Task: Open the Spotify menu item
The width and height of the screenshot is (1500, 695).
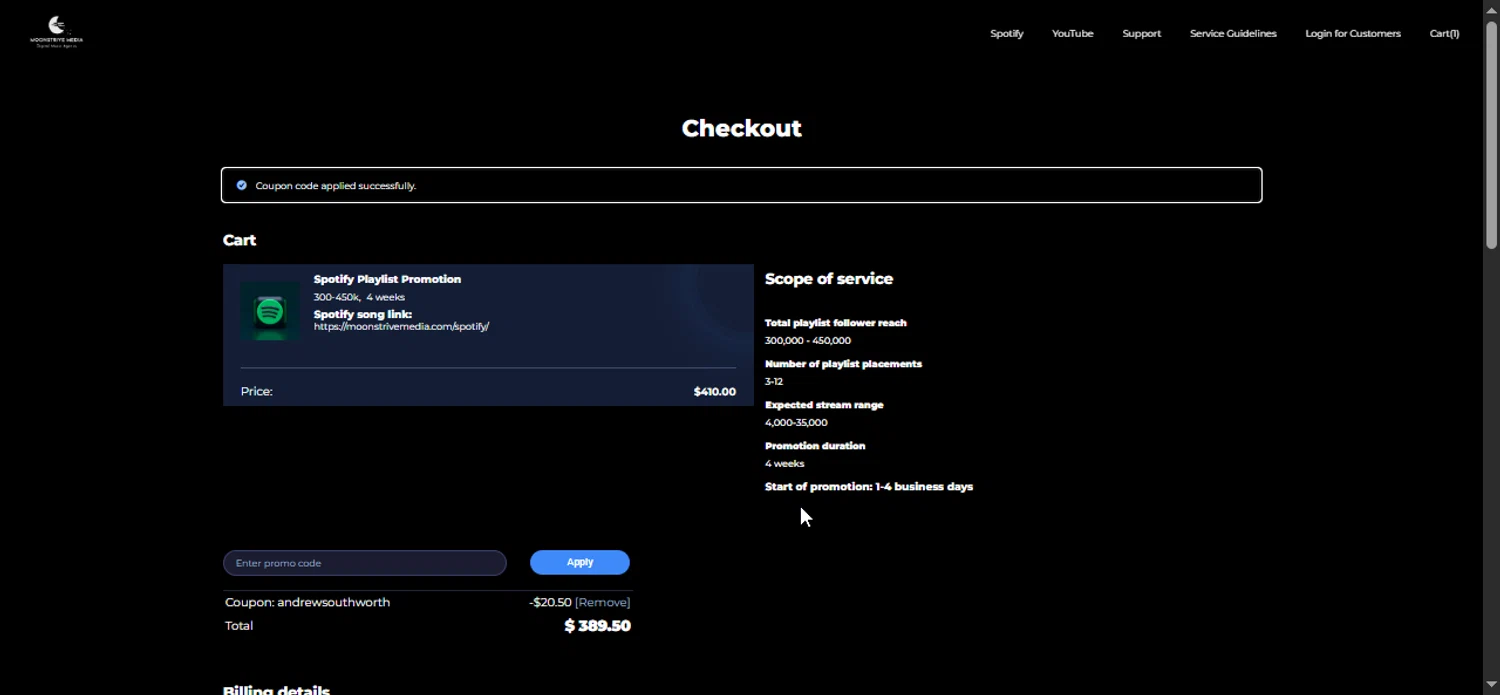Action: [x=1007, y=33]
